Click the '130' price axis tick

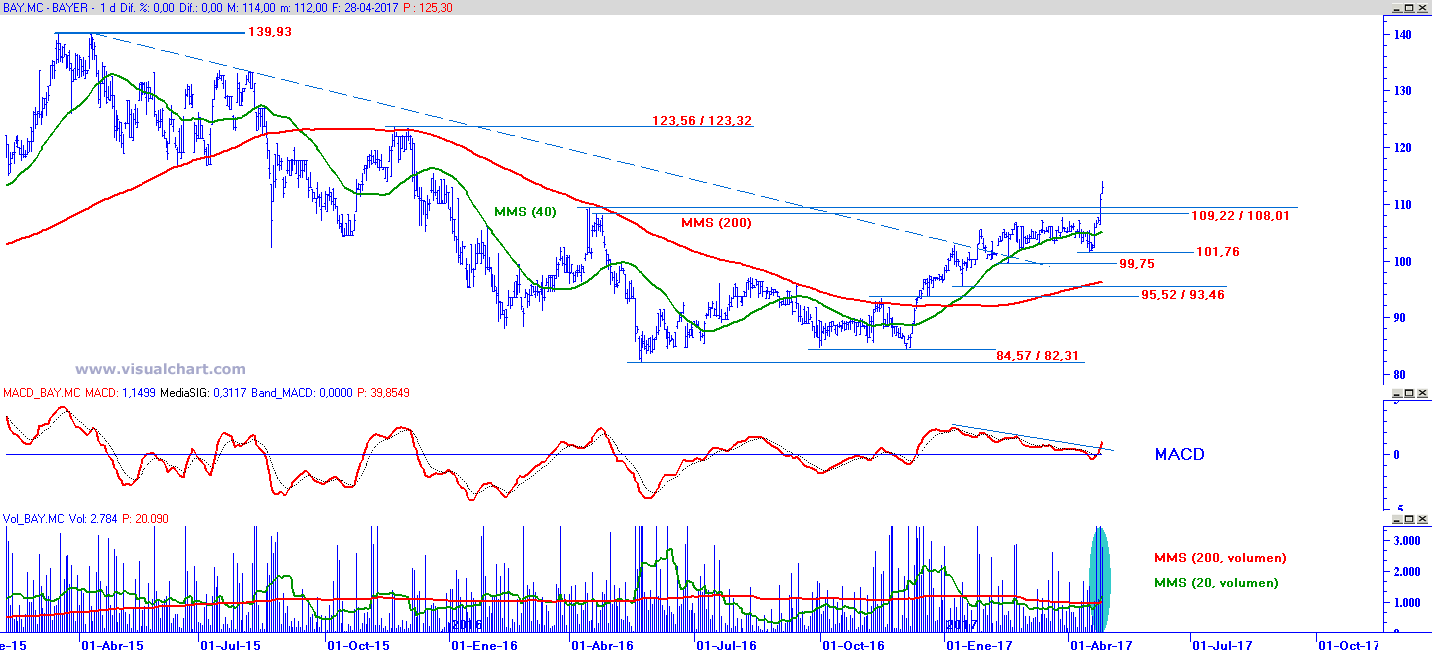pyautogui.click(x=1403, y=91)
